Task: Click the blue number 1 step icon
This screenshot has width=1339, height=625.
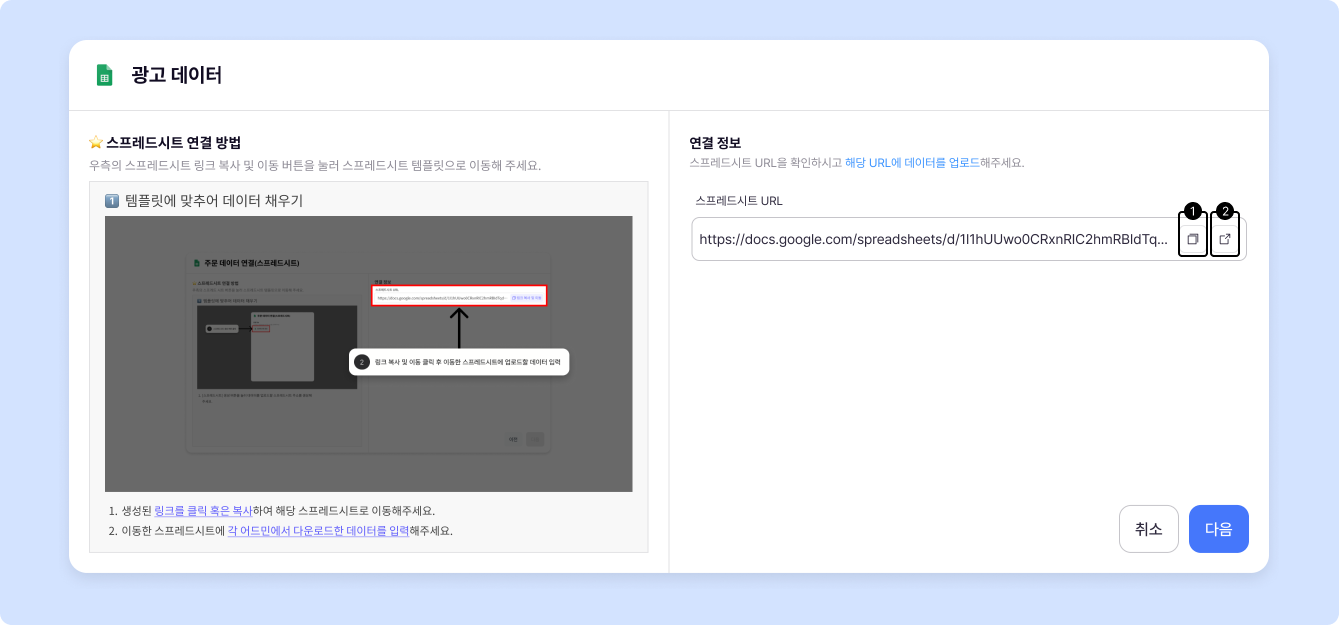Action: 112,201
